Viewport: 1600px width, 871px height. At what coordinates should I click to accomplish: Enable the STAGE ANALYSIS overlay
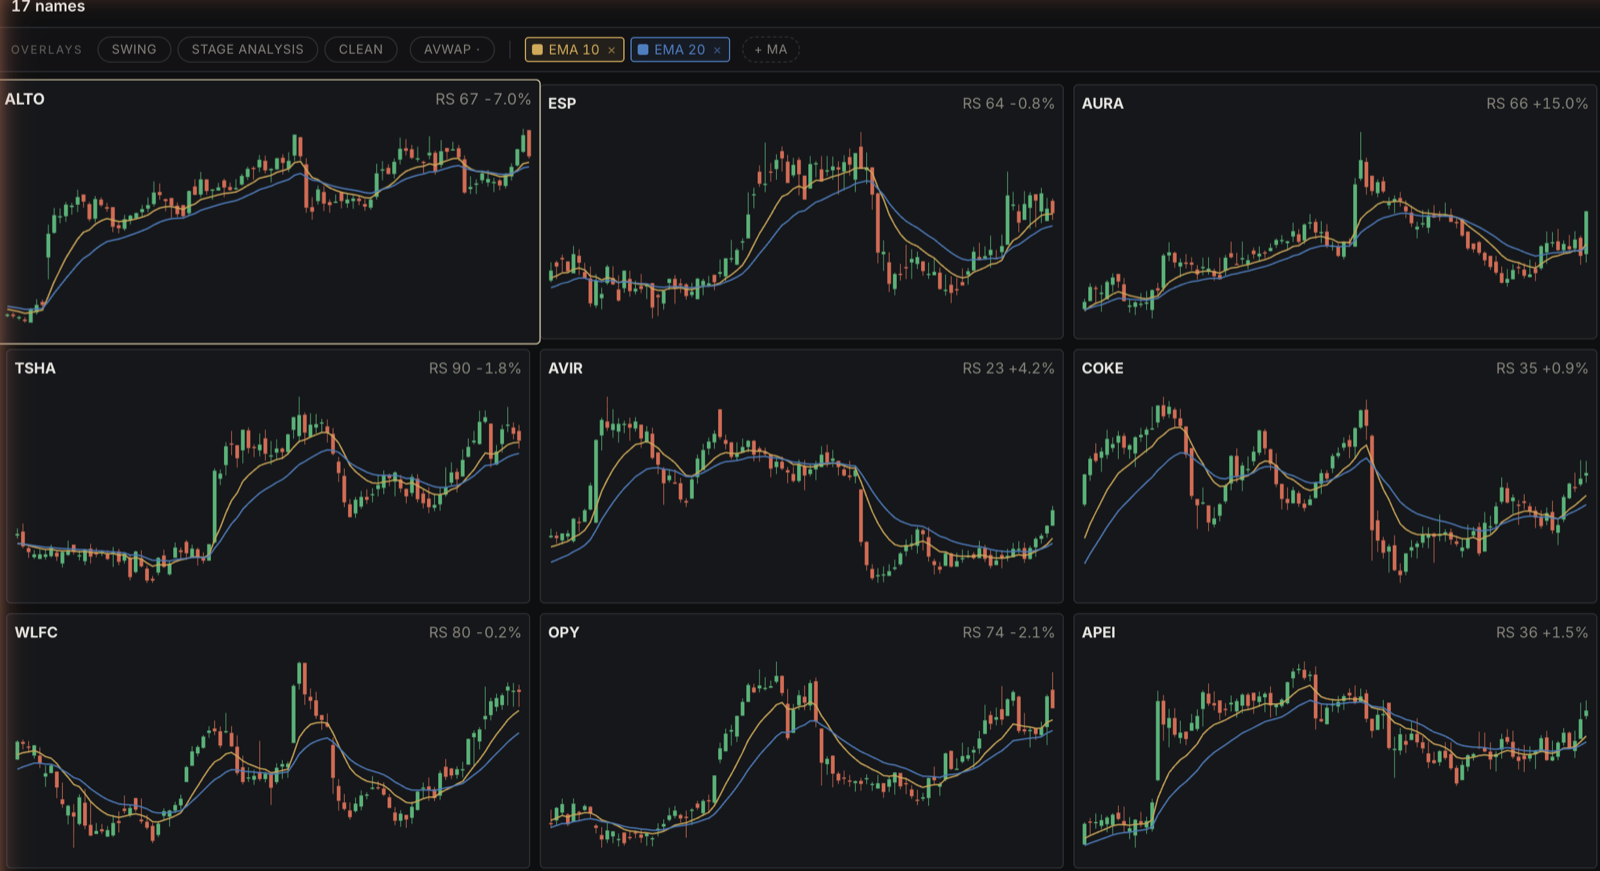click(x=247, y=49)
